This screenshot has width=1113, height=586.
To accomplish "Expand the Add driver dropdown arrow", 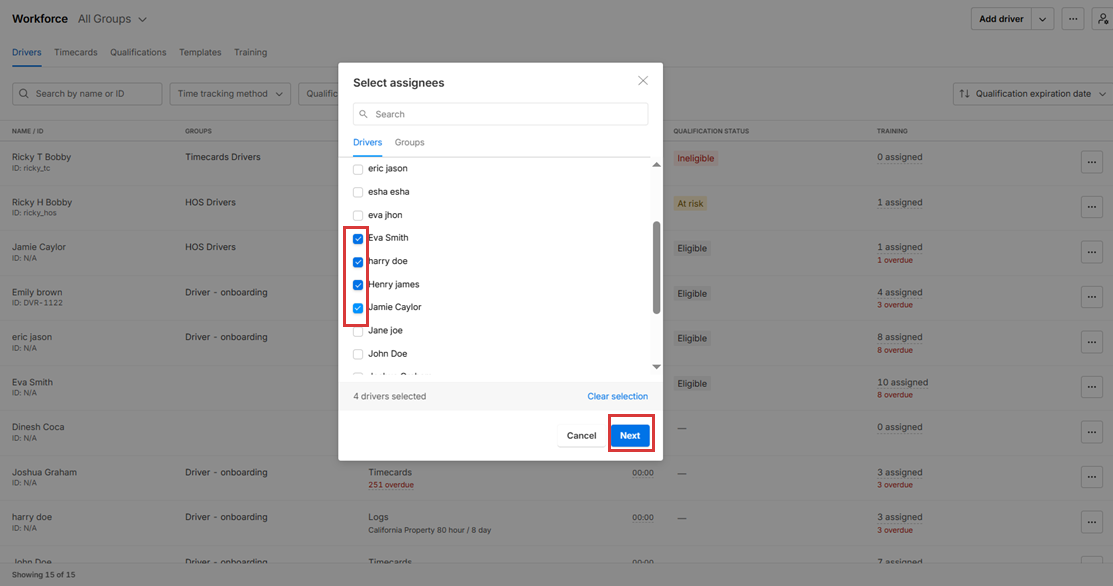I will click(1043, 19).
